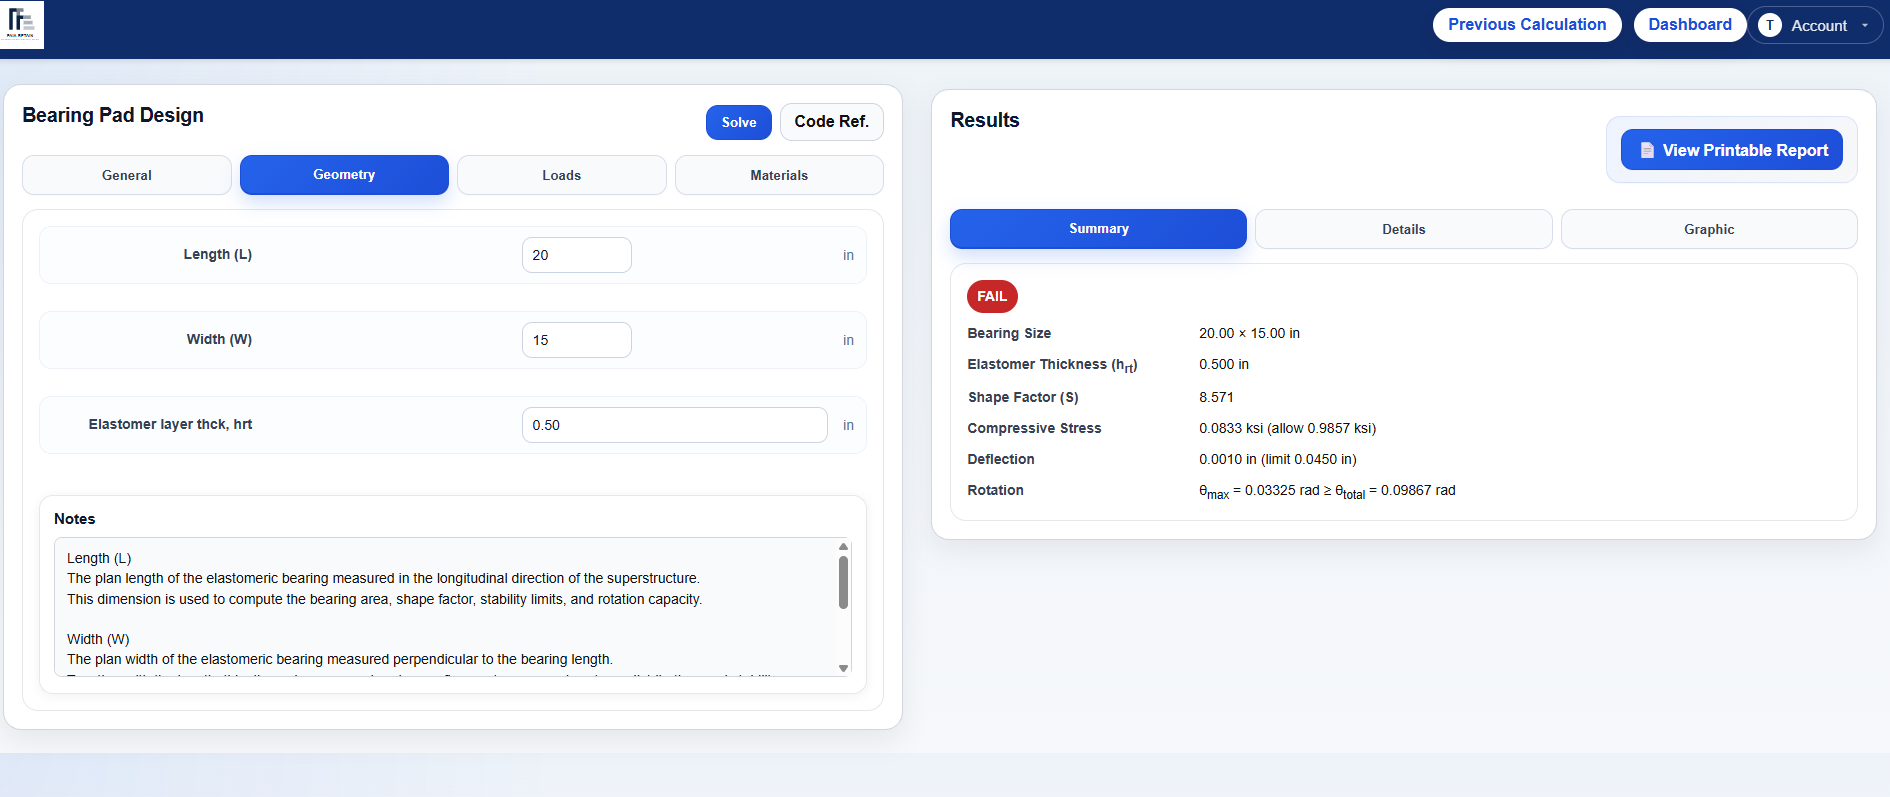Image resolution: width=1890 pixels, height=797 pixels.
Task: Go to Previous Calculation
Action: pyautogui.click(x=1527, y=25)
